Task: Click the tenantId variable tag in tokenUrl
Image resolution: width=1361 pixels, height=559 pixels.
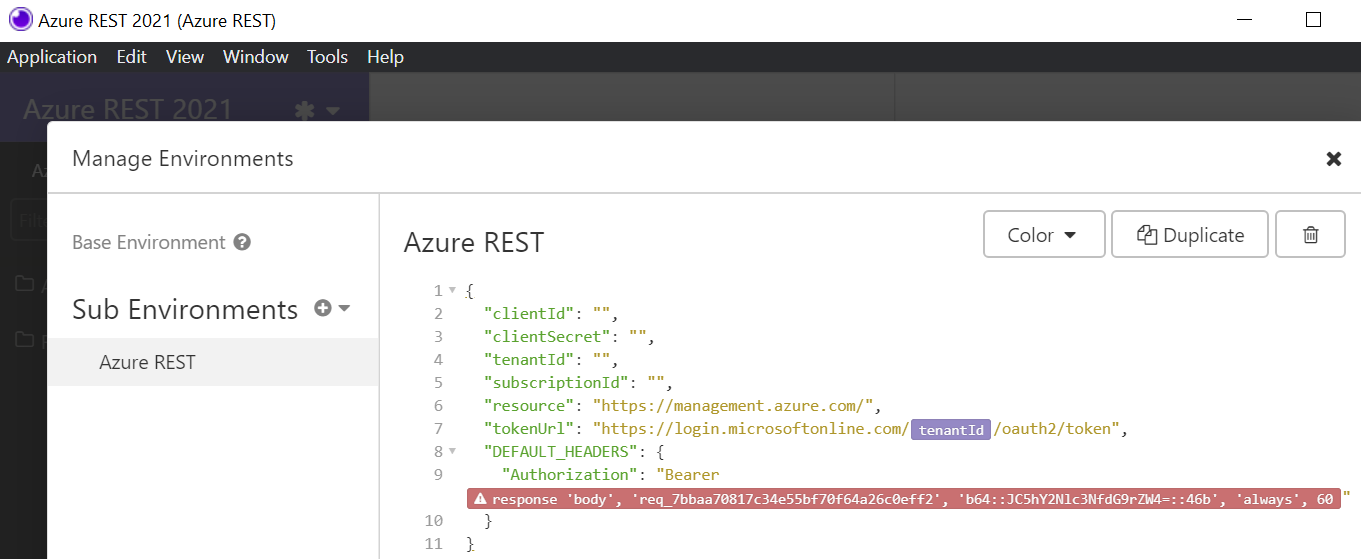Action: (x=950, y=430)
